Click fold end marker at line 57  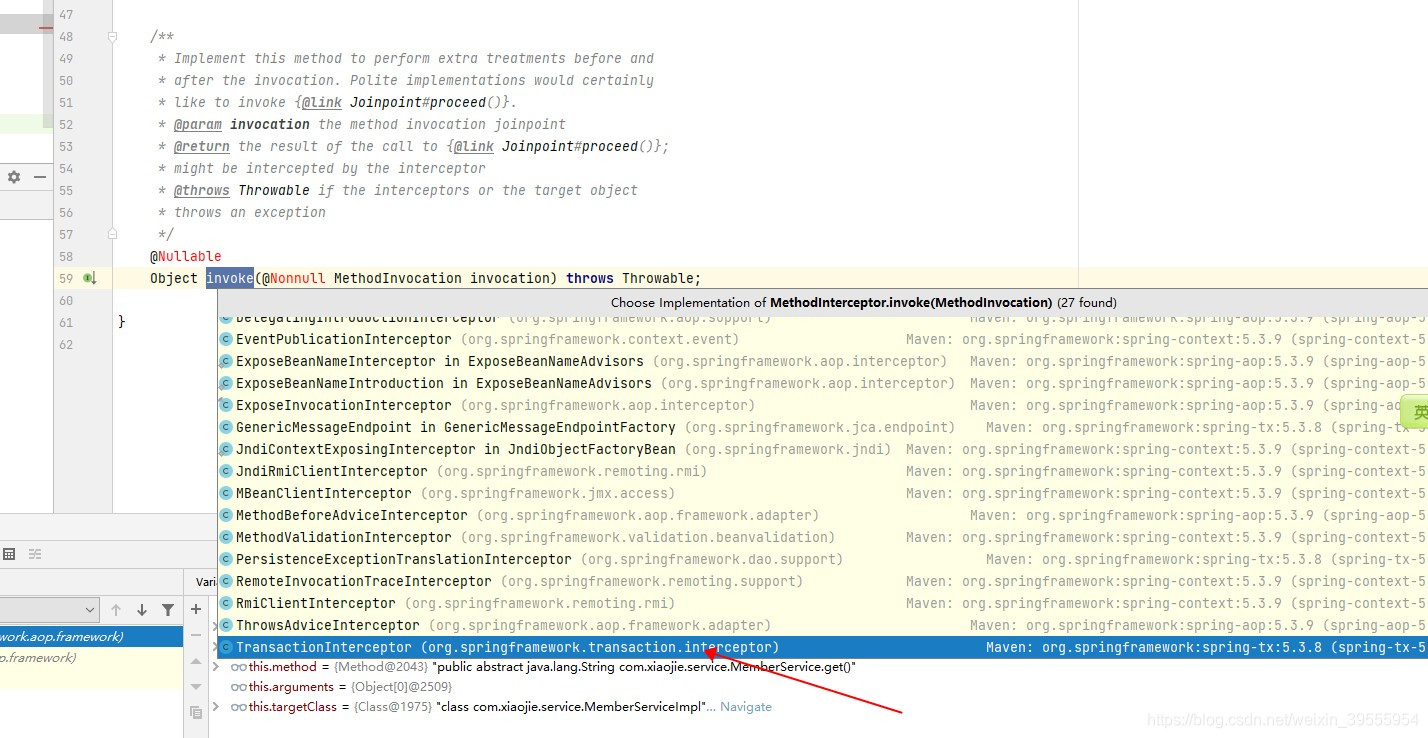click(x=113, y=234)
